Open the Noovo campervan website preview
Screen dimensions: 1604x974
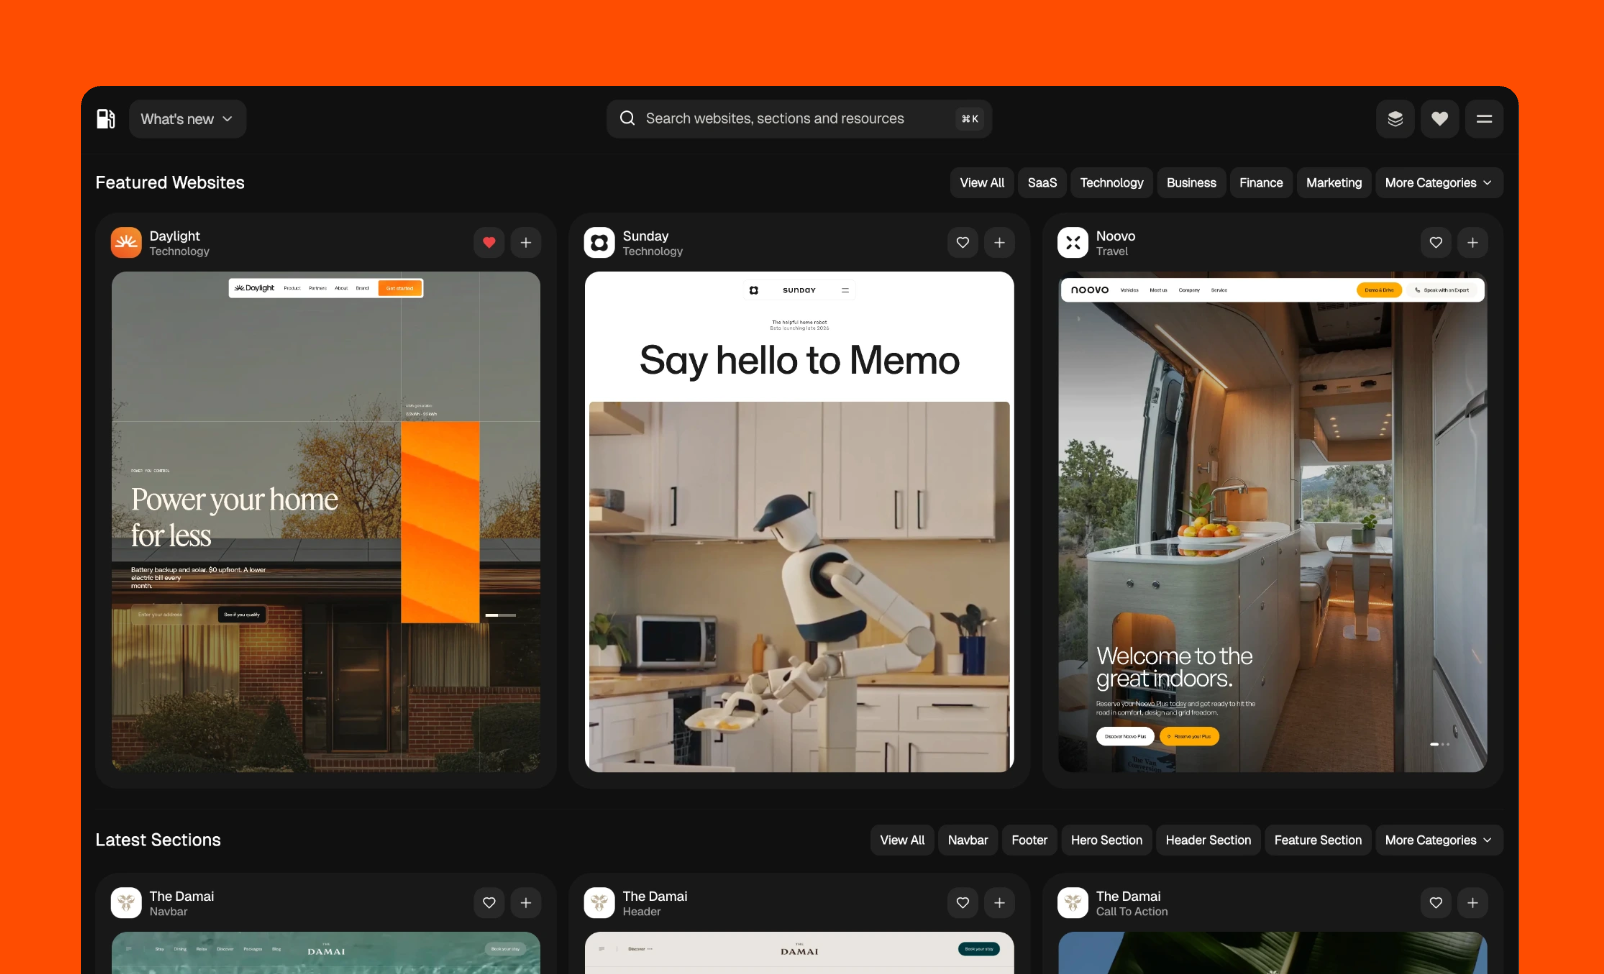(x=1273, y=522)
